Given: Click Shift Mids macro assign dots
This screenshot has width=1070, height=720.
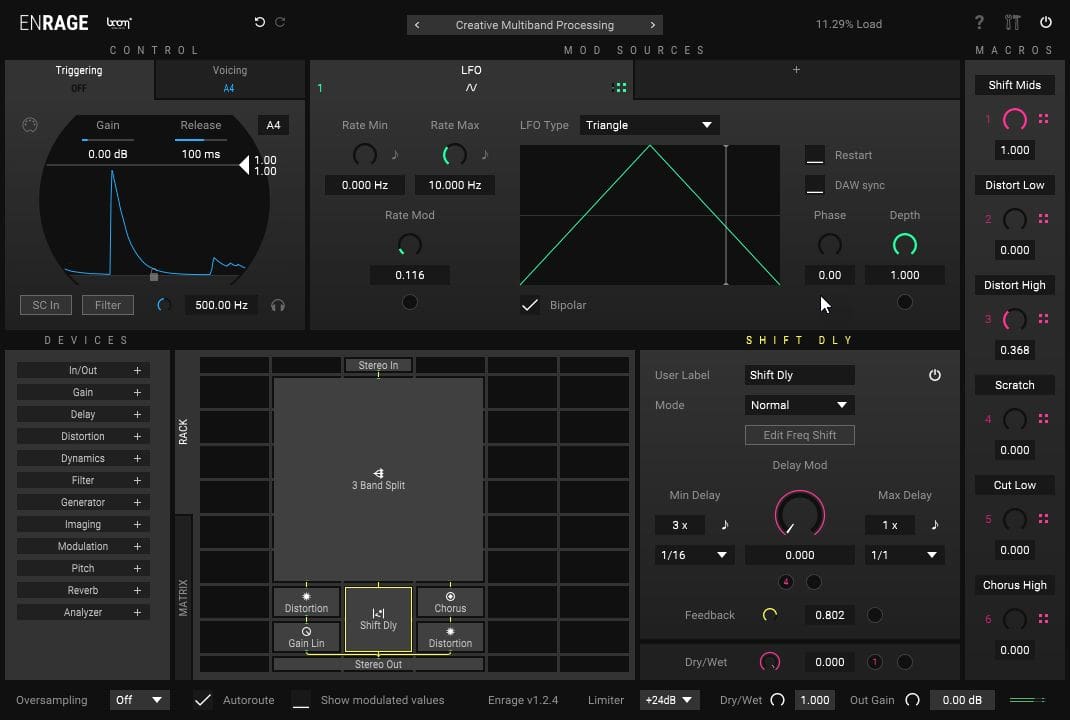Looking at the screenshot, I should [x=1043, y=119].
